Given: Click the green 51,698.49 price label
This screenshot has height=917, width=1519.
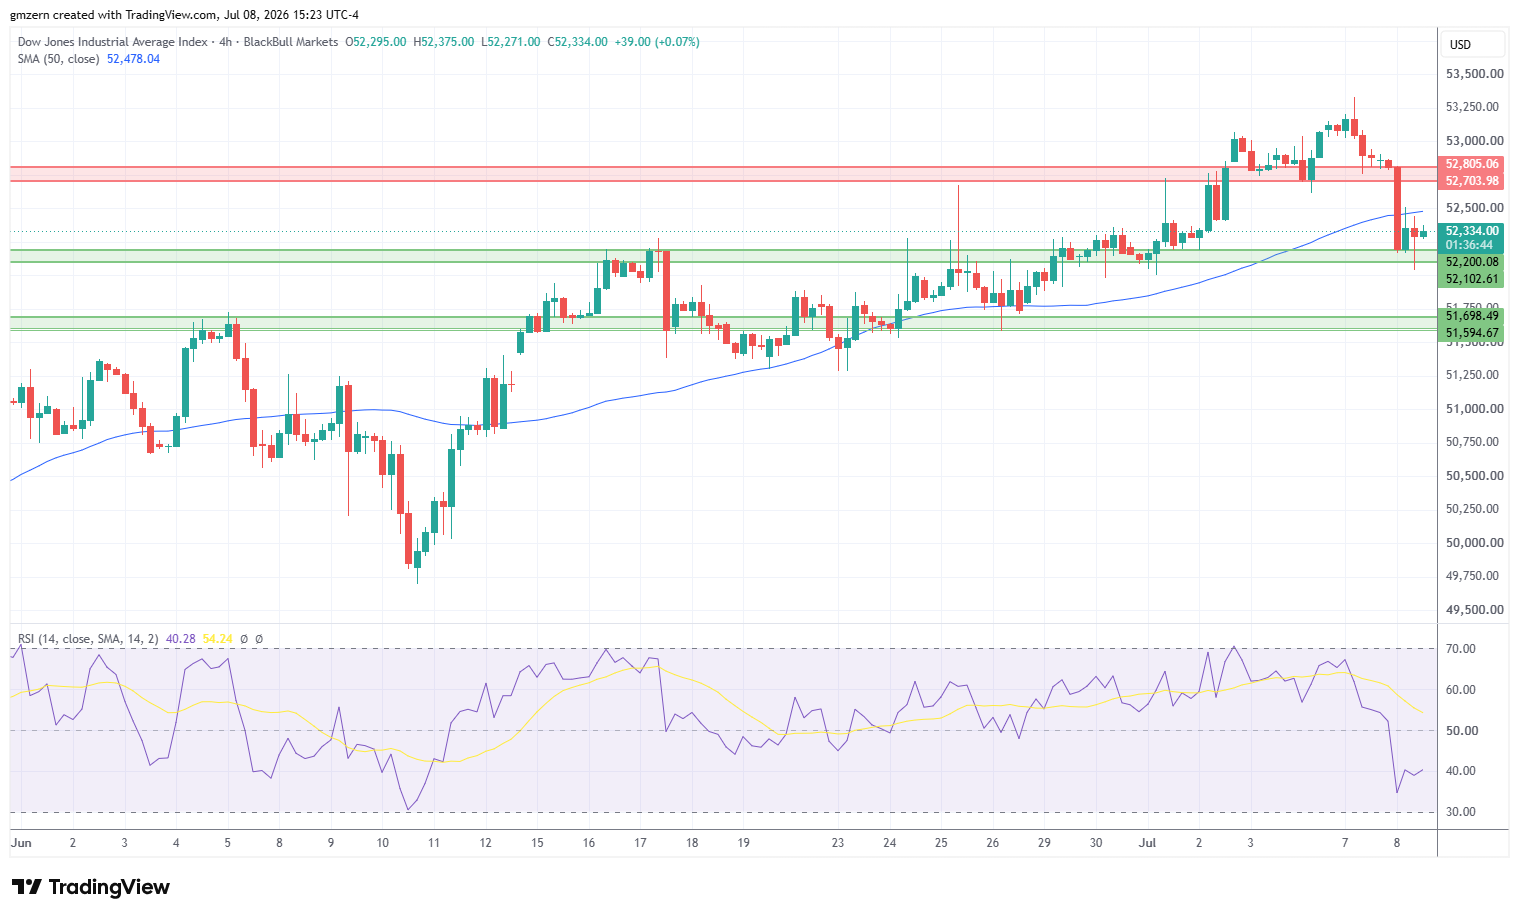Looking at the screenshot, I should [1472, 316].
